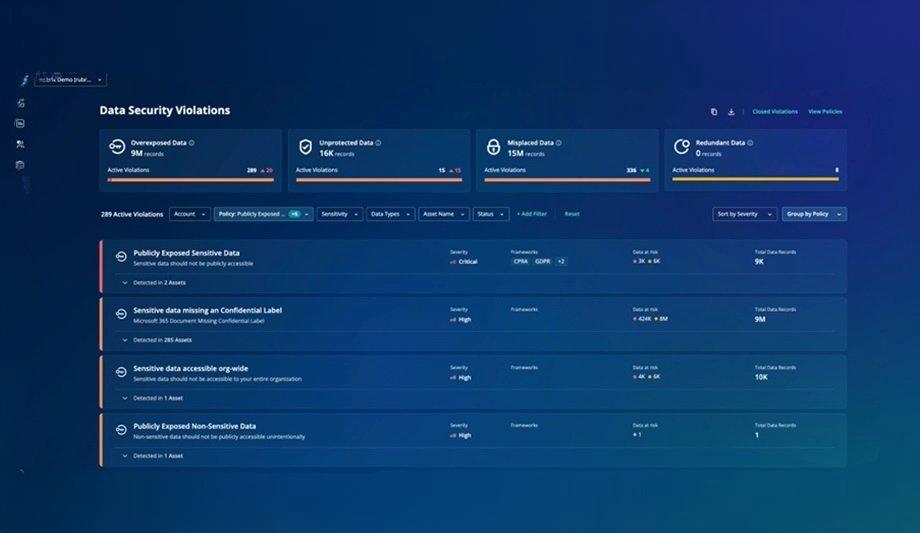Click the Publicly Exposed Sensitive Data title
The height and width of the screenshot is (533, 920).
[x=187, y=253]
